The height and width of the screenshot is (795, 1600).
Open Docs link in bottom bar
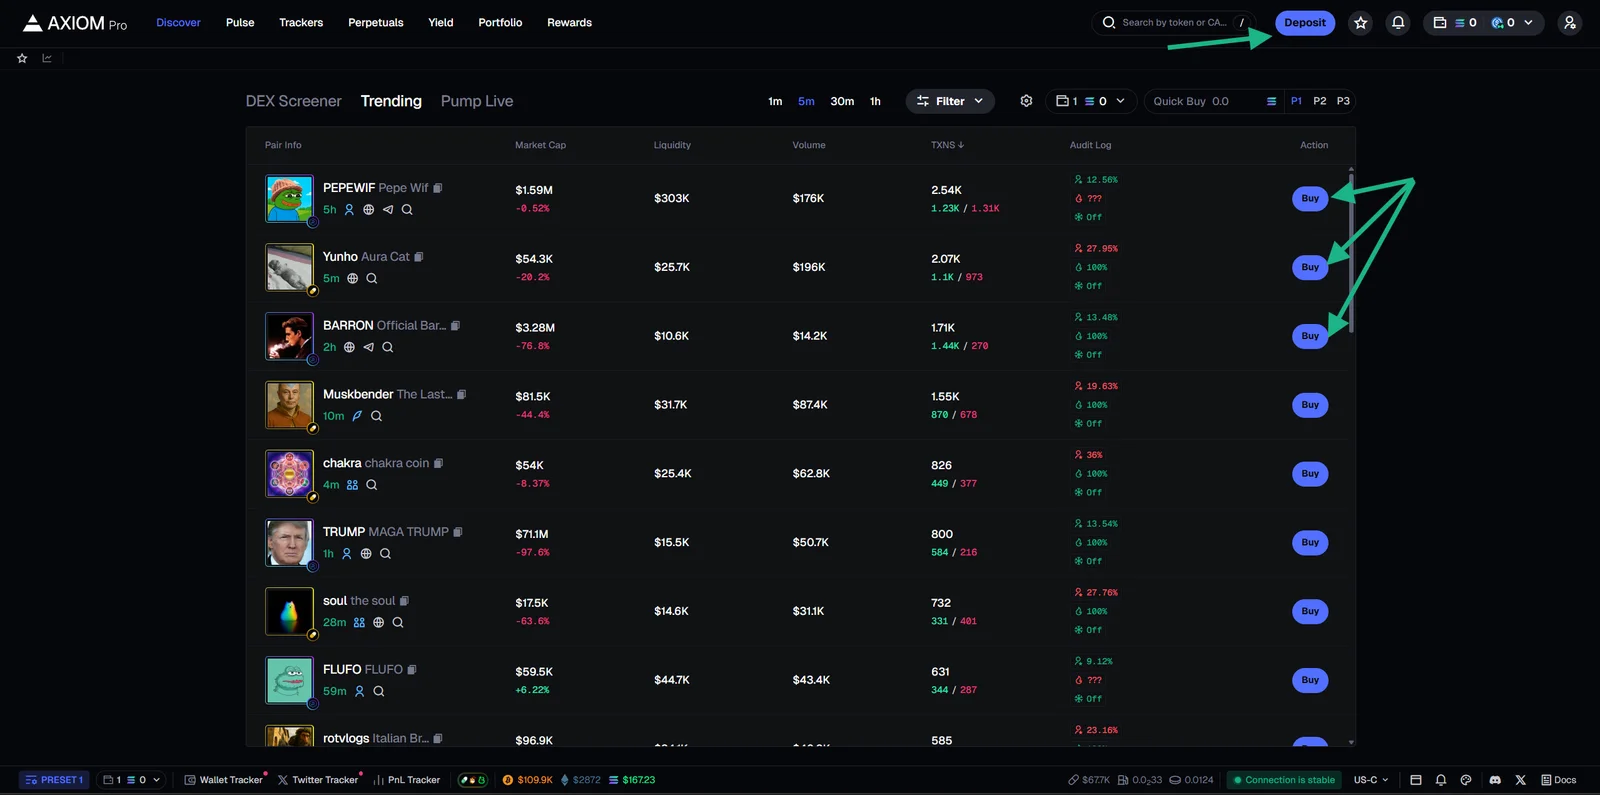click(x=1559, y=780)
